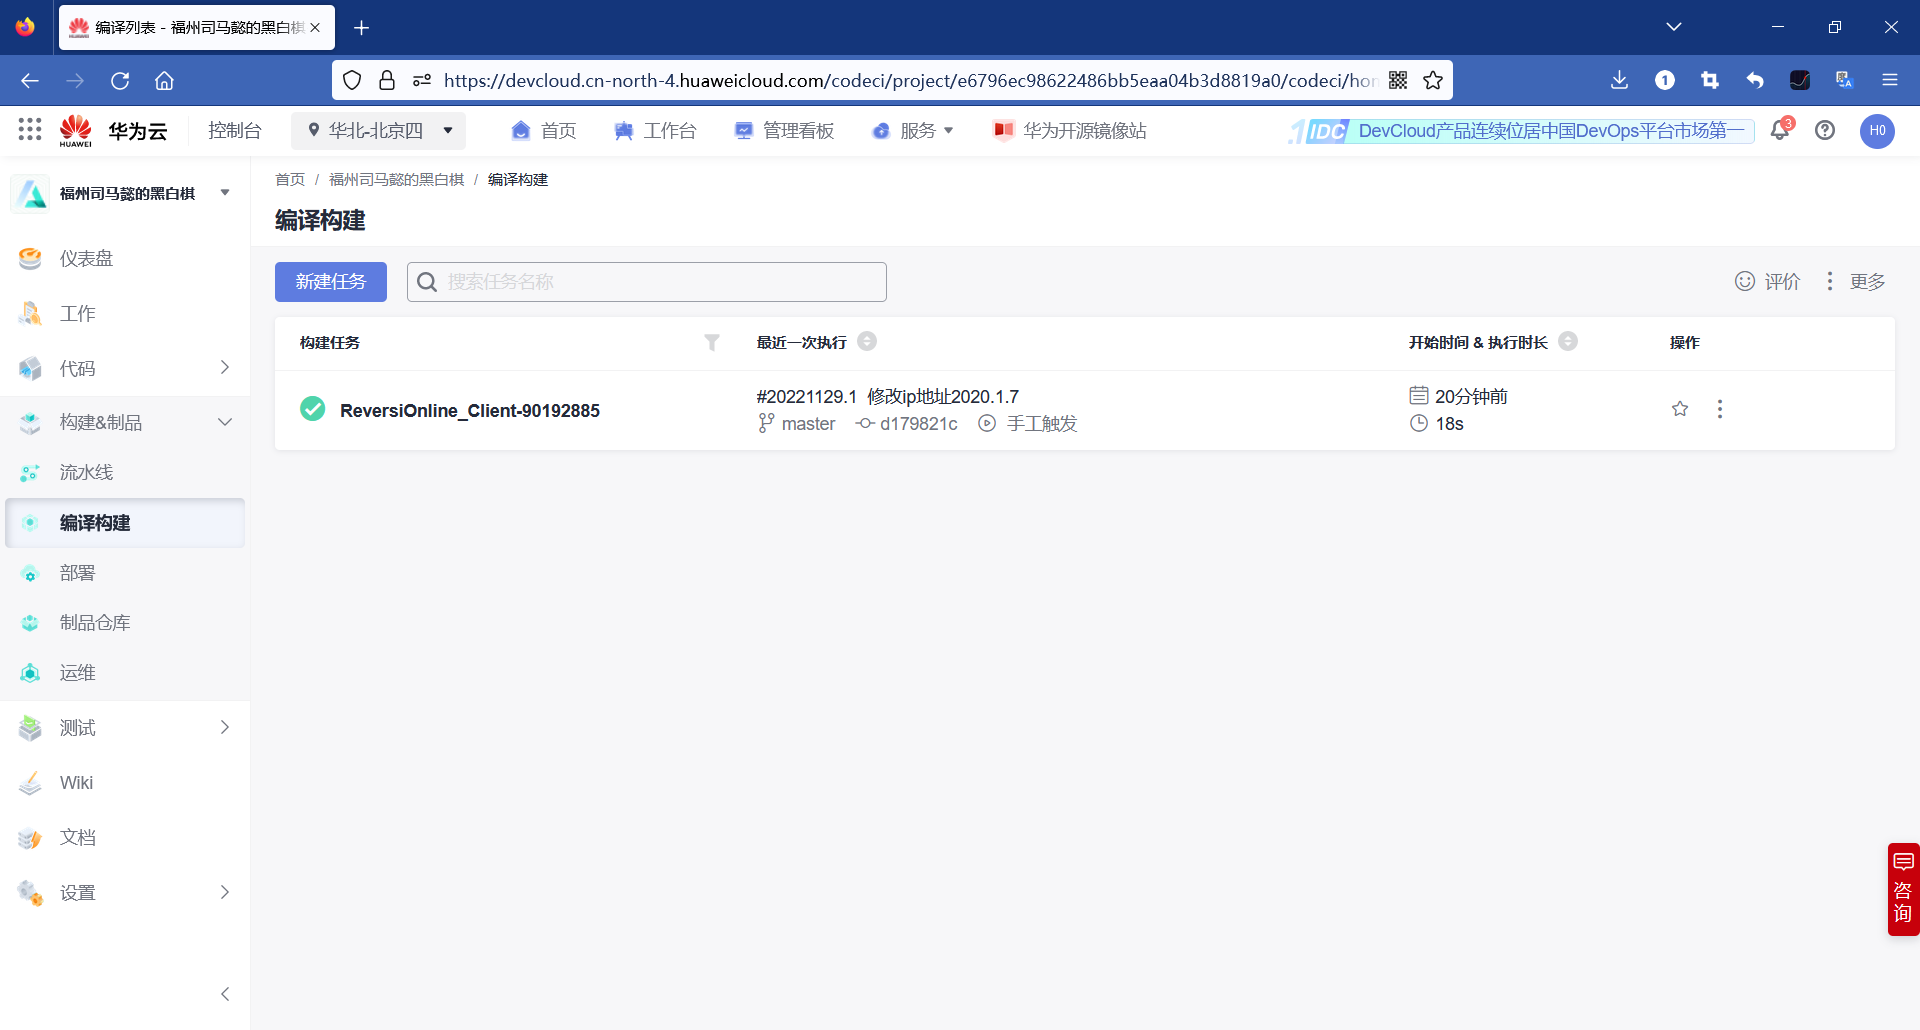
Task: Open the Firefox application menu
Action: [1890, 80]
